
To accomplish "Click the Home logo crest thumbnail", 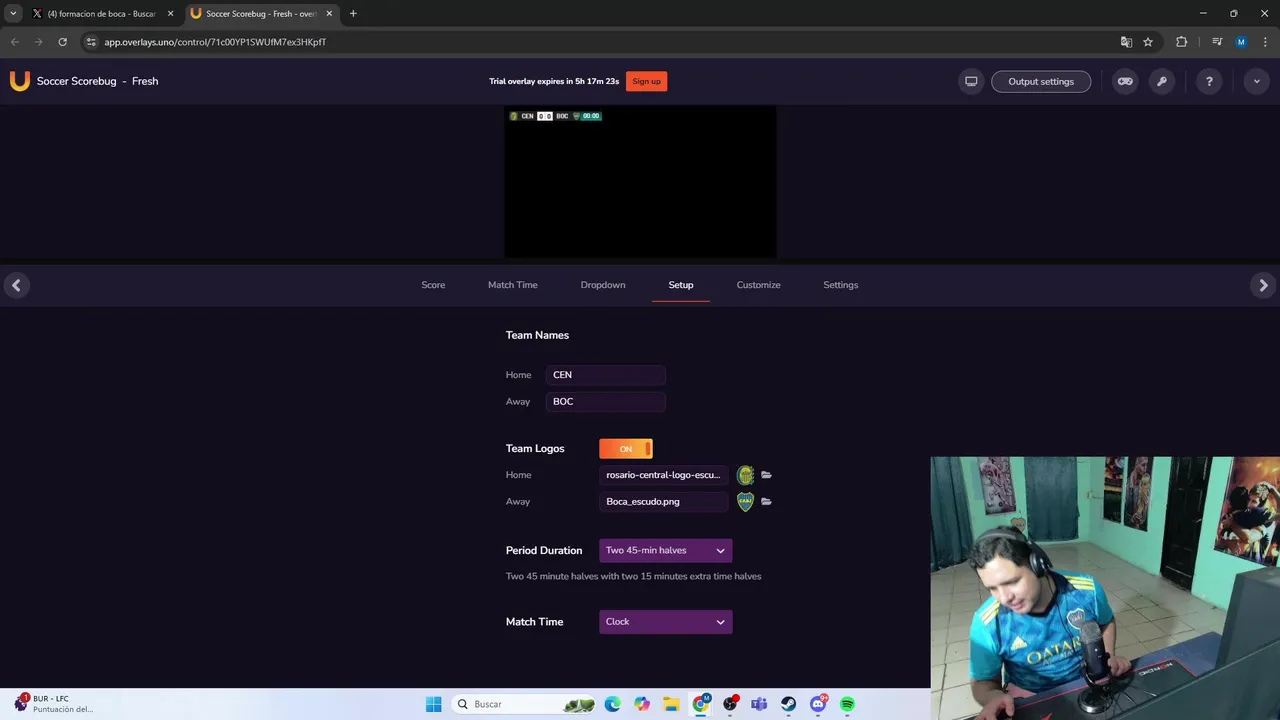I will tap(745, 475).
